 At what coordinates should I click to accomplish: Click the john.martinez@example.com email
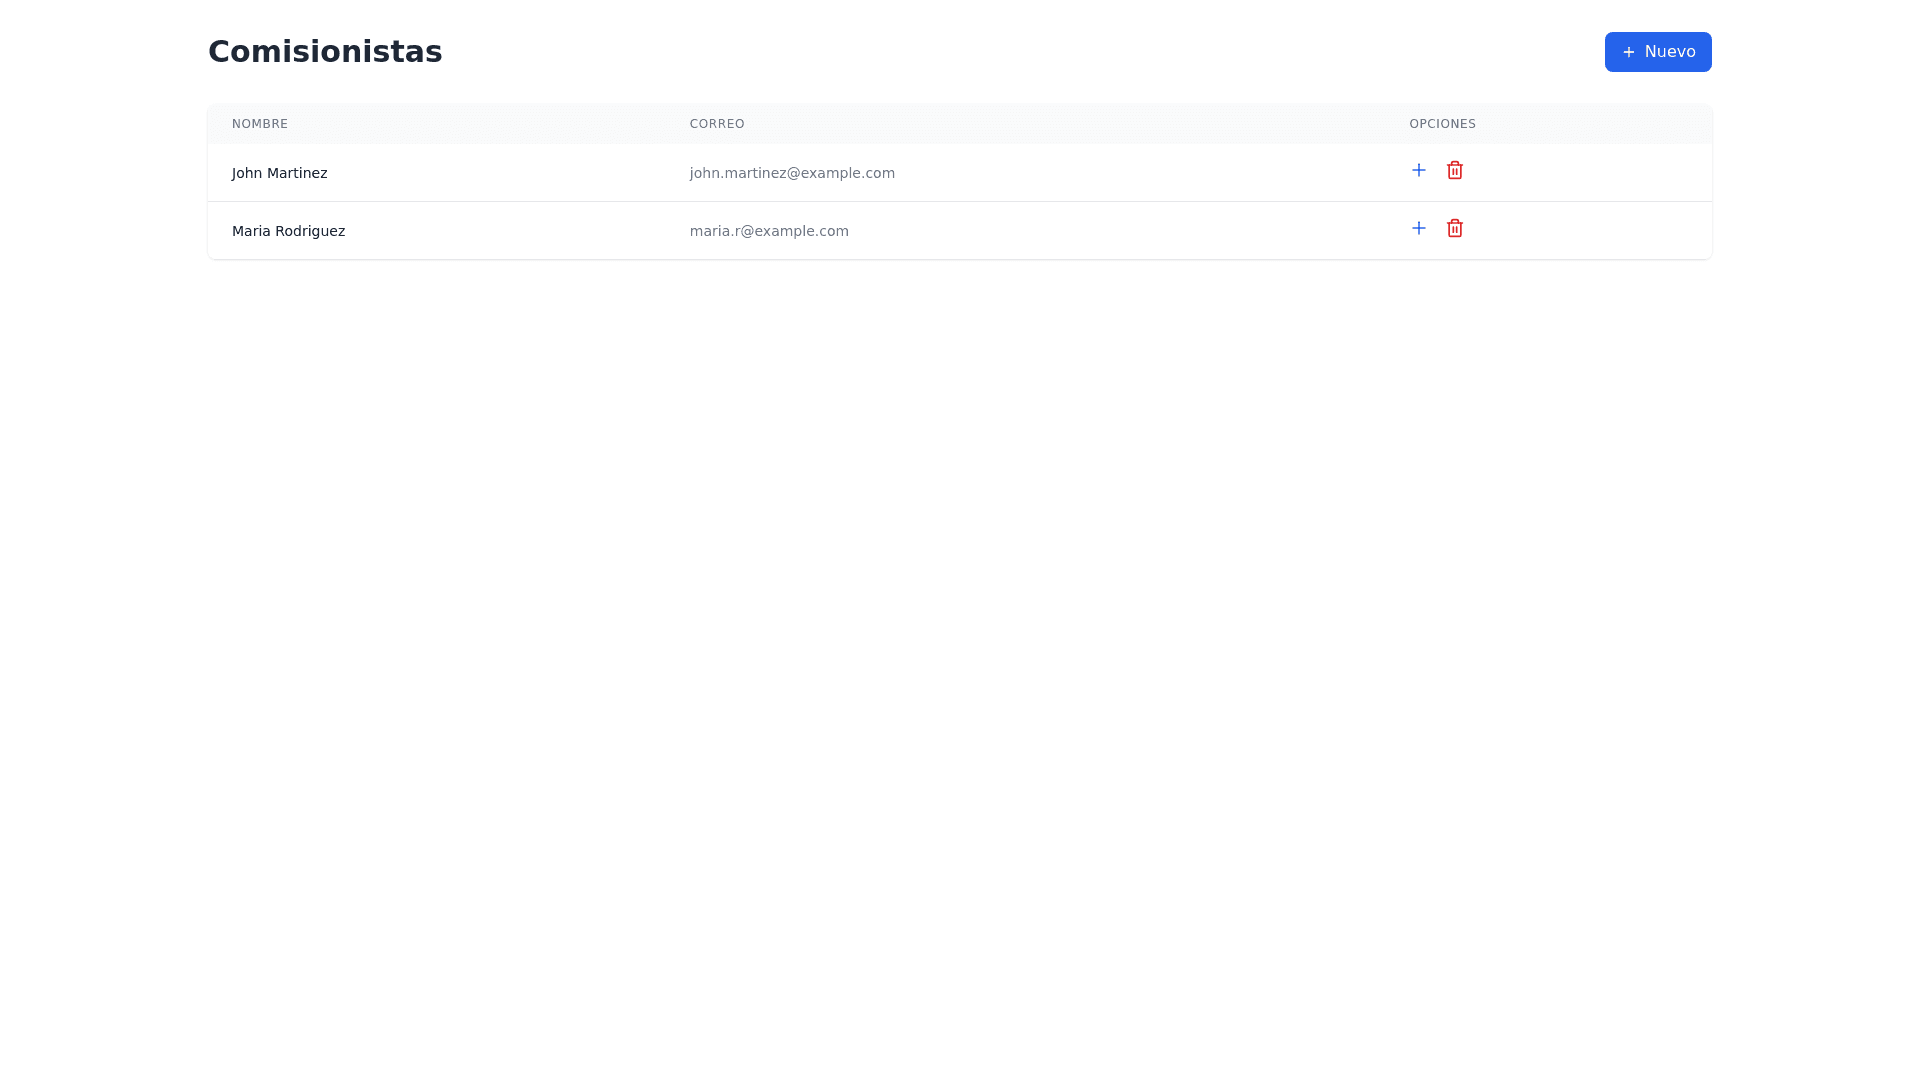[792, 173]
